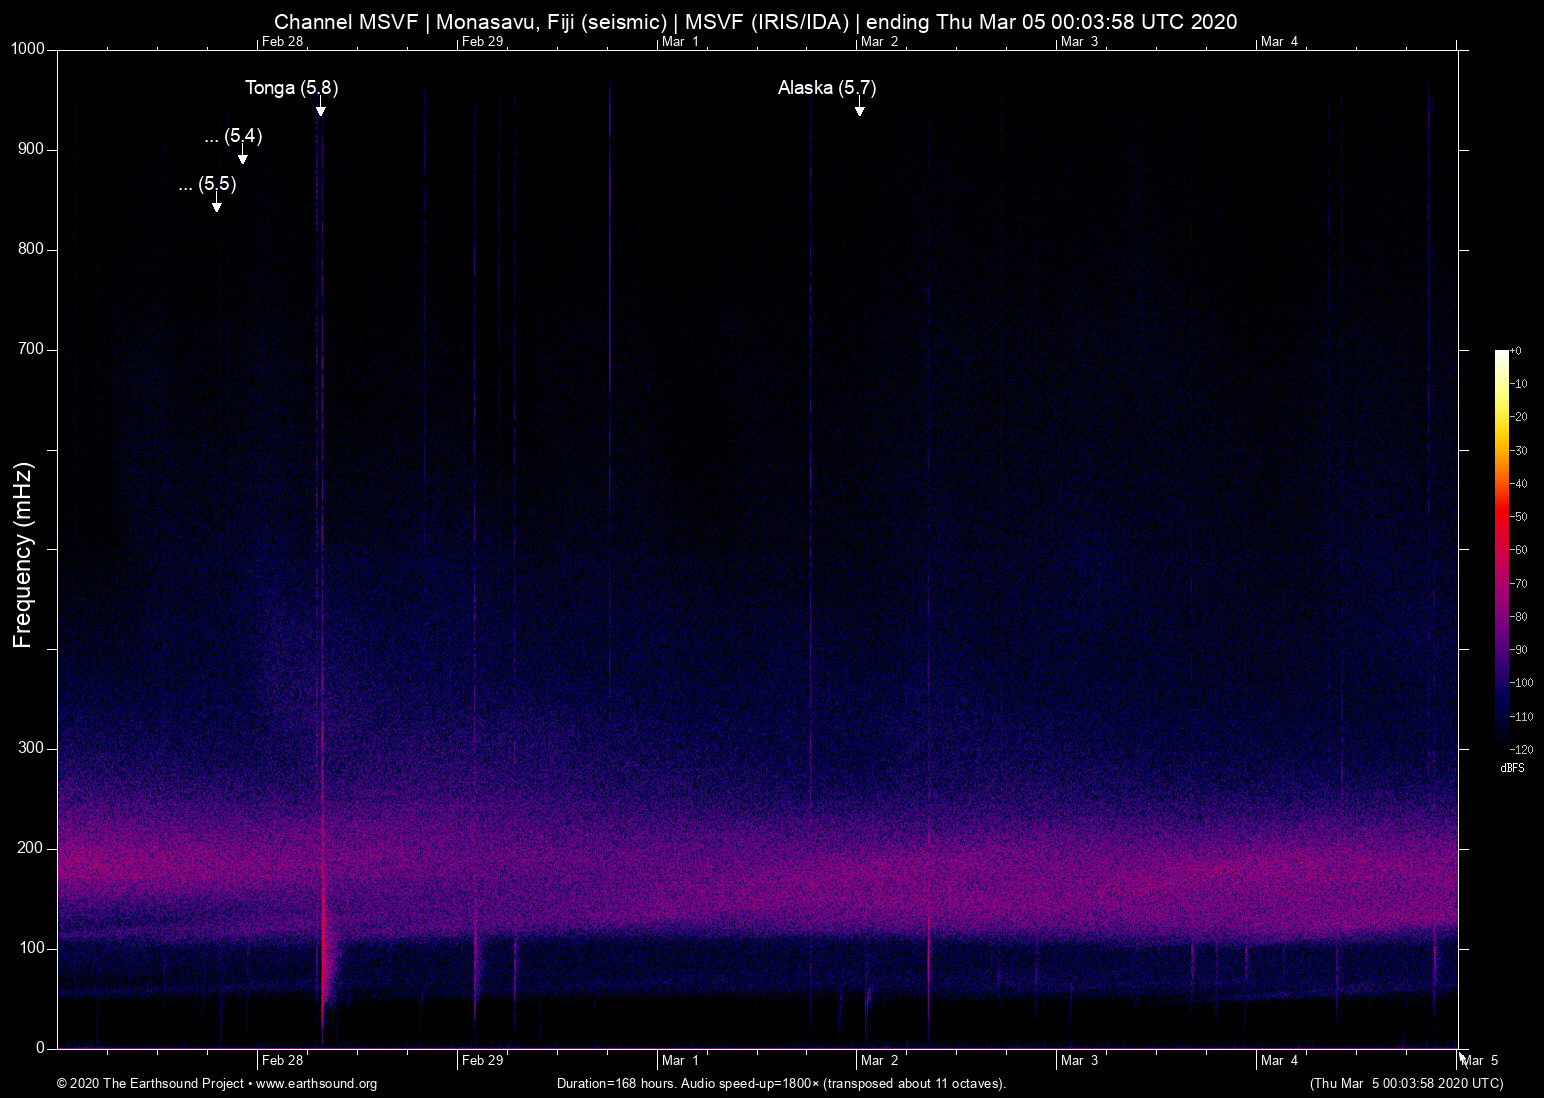Image resolution: width=1544 pixels, height=1098 pixels.
Task: Select the Alaska (5.7) event label
Action: pos(826,88)
